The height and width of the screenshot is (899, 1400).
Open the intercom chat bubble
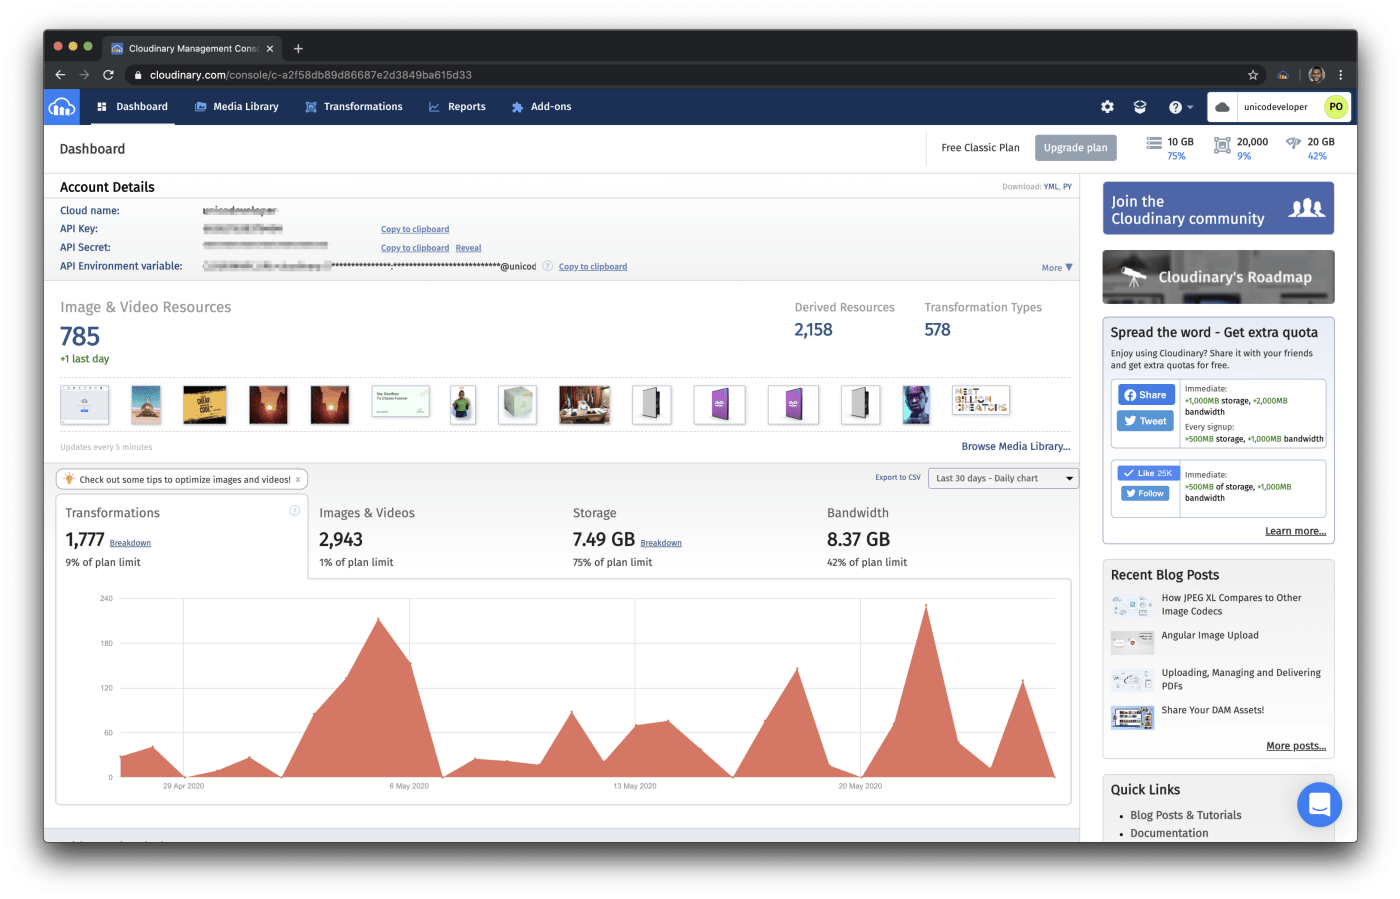(1319, 804)
